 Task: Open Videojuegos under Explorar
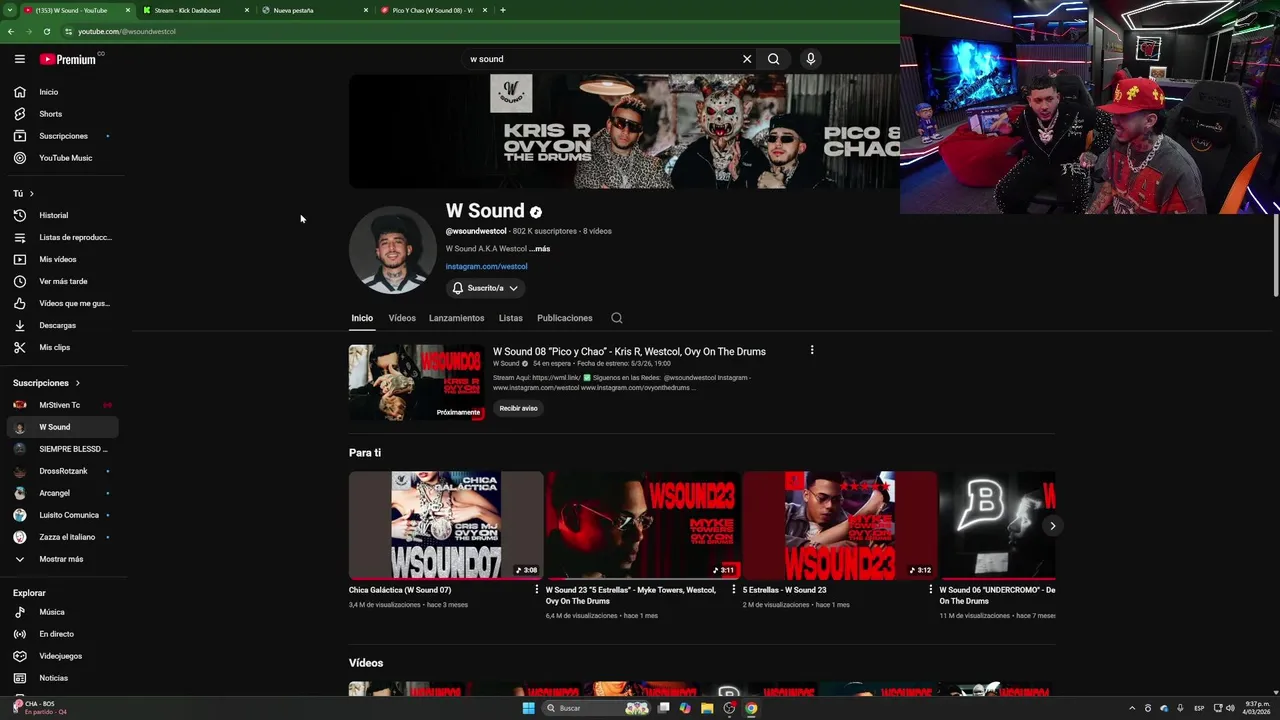click(62, 656)
